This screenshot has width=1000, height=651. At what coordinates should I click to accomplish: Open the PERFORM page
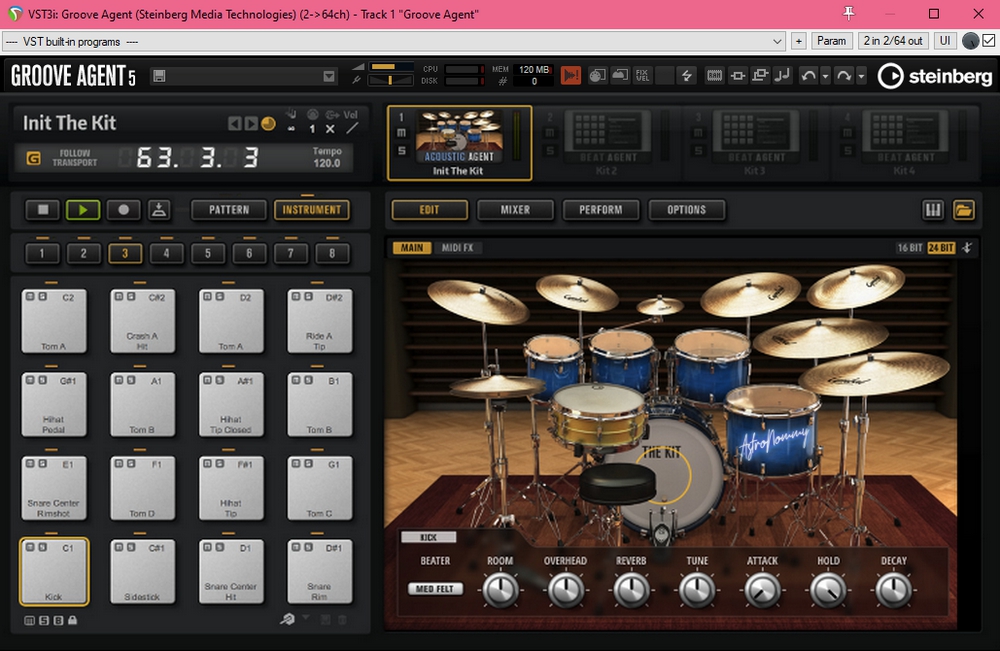pos(601,210)
